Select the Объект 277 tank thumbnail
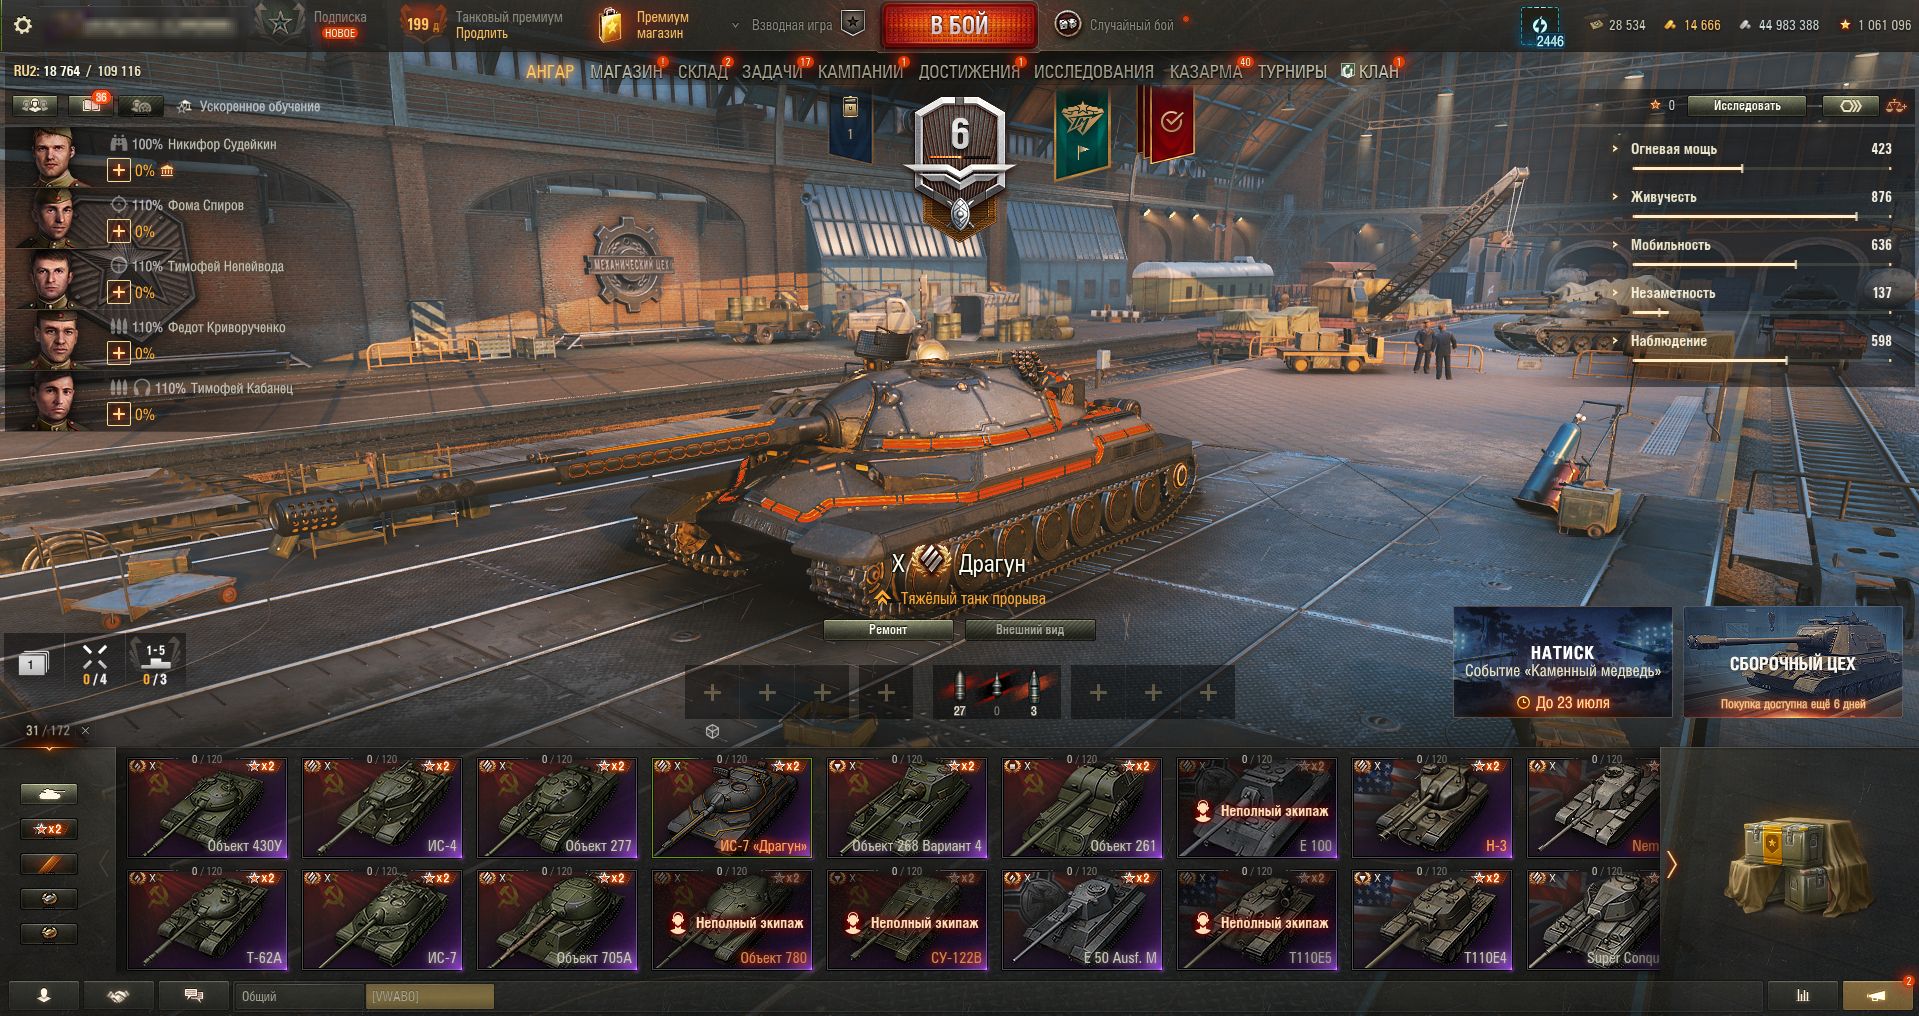This screenshot has height=1016, width=1919. pyautogui.click(x=557, y=808)
